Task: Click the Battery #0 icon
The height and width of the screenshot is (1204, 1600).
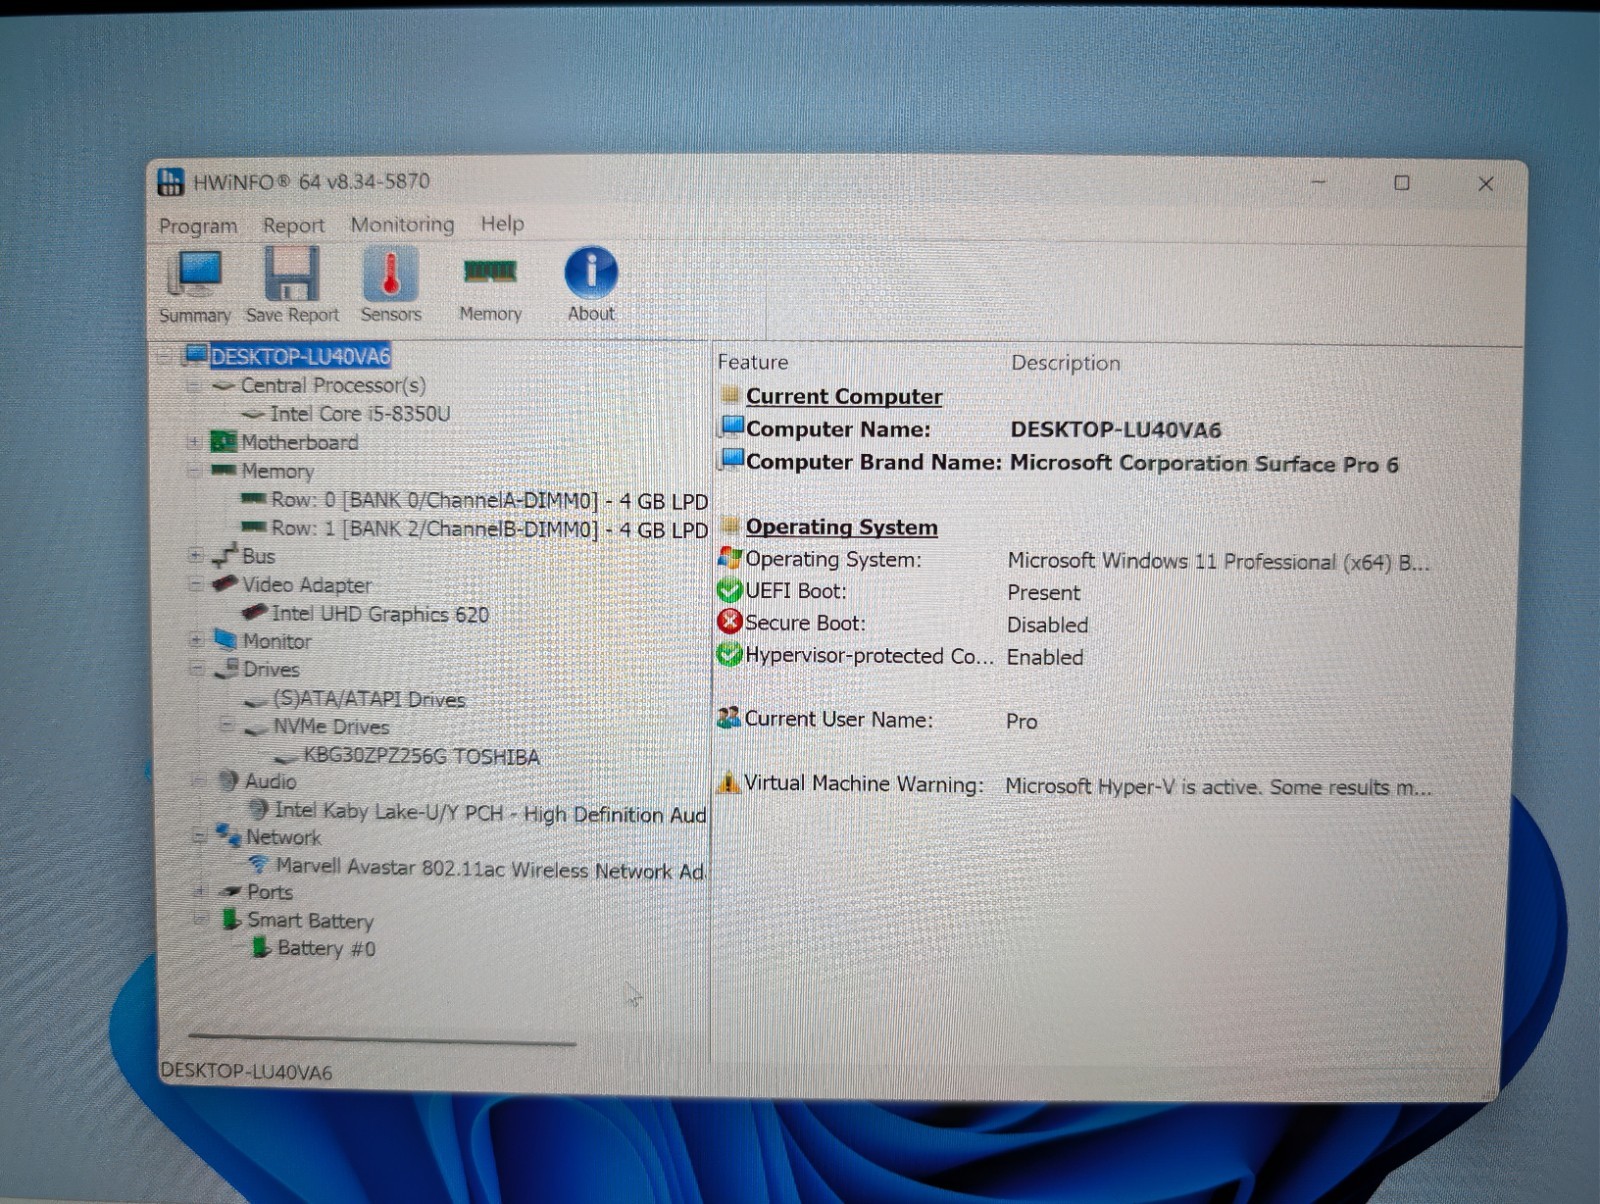Action: click(x=261, y=947)
